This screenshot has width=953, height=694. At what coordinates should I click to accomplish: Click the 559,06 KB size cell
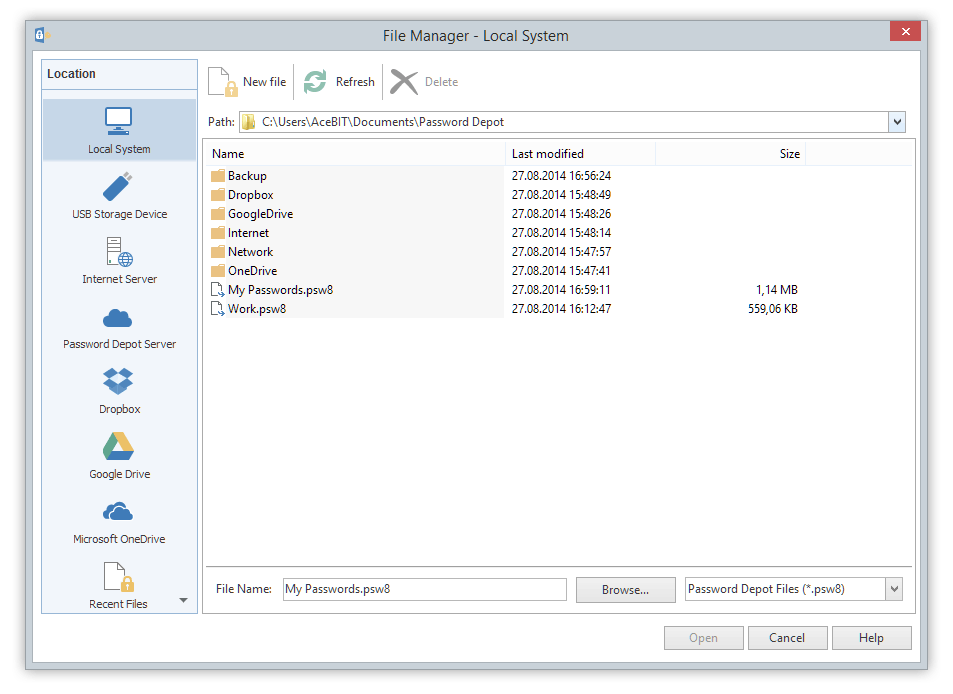click(772, 309)
